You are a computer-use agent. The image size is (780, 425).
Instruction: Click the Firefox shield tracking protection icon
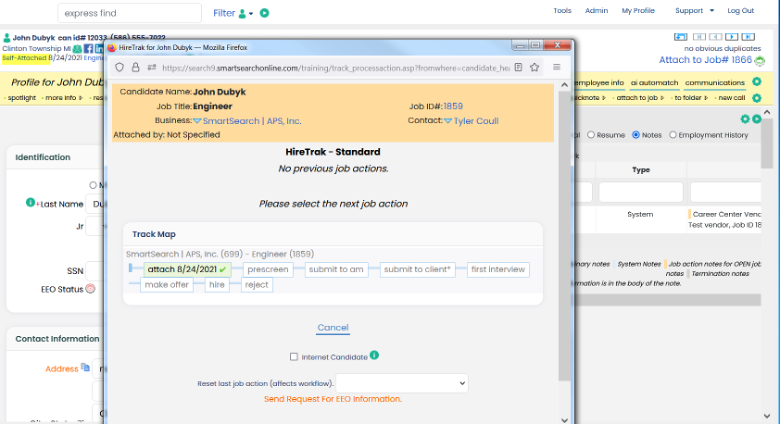click(x=119, y=67)
